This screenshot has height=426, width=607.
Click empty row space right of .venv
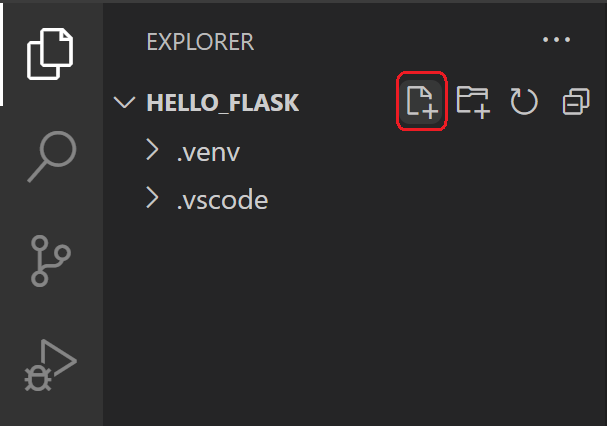click(x=420, y=152)
